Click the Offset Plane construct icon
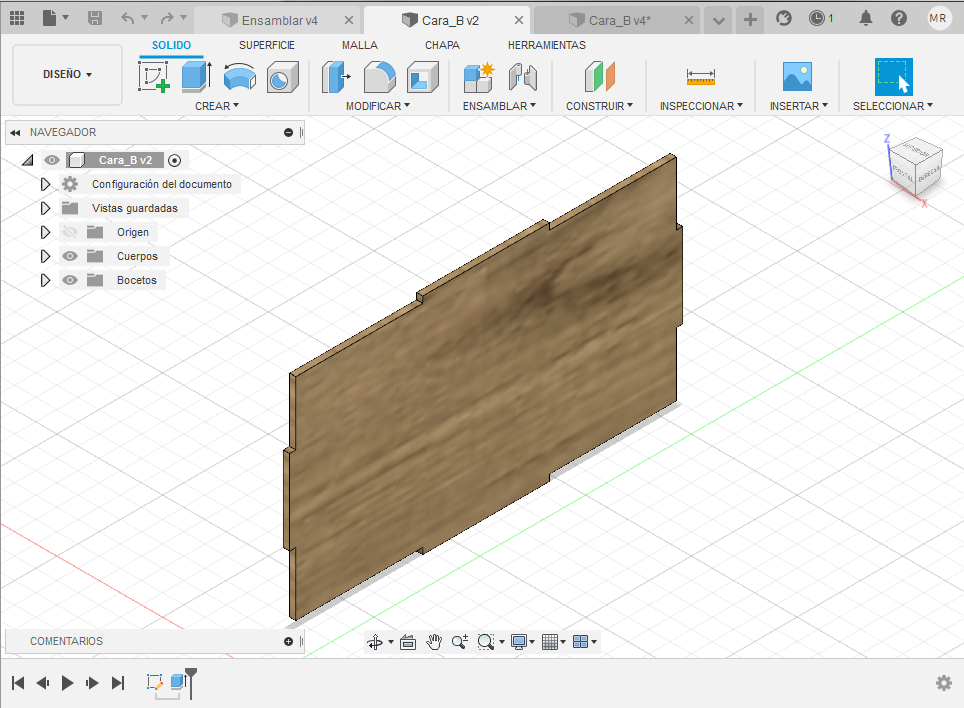This screenshot has height=708, width=964. (599, 77)
